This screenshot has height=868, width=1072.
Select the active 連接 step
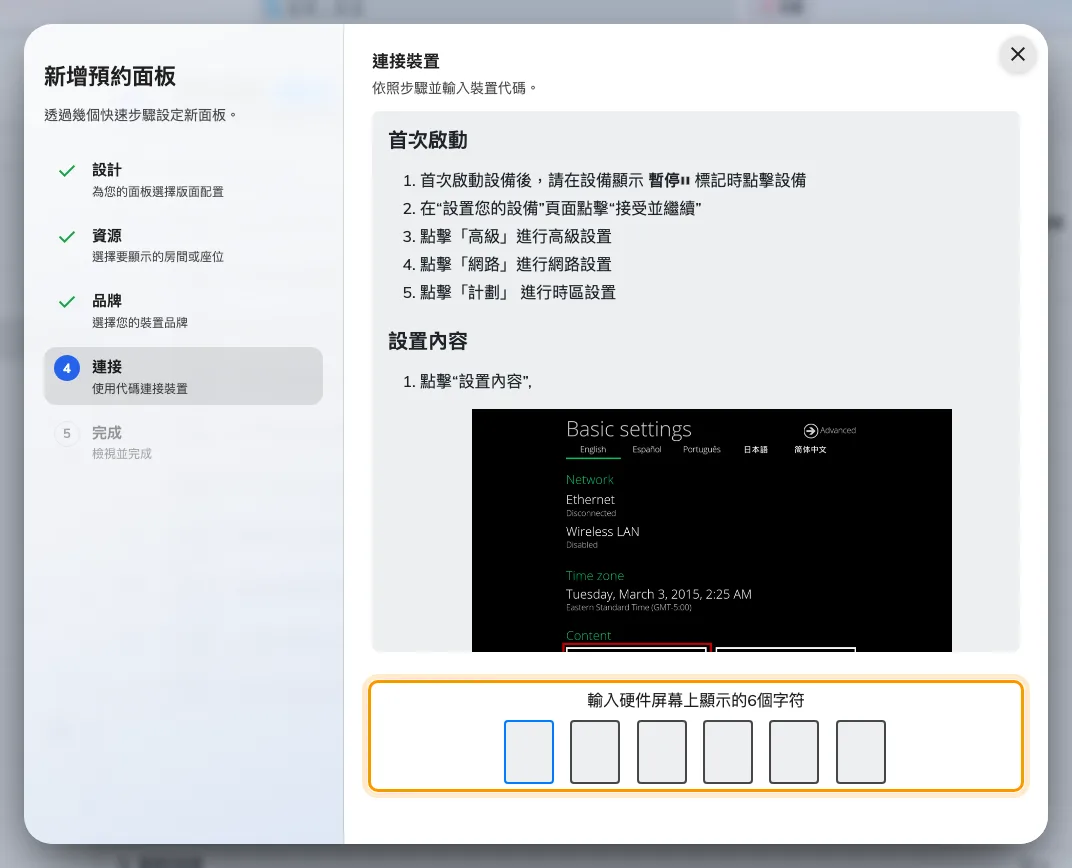coord(183,376)
